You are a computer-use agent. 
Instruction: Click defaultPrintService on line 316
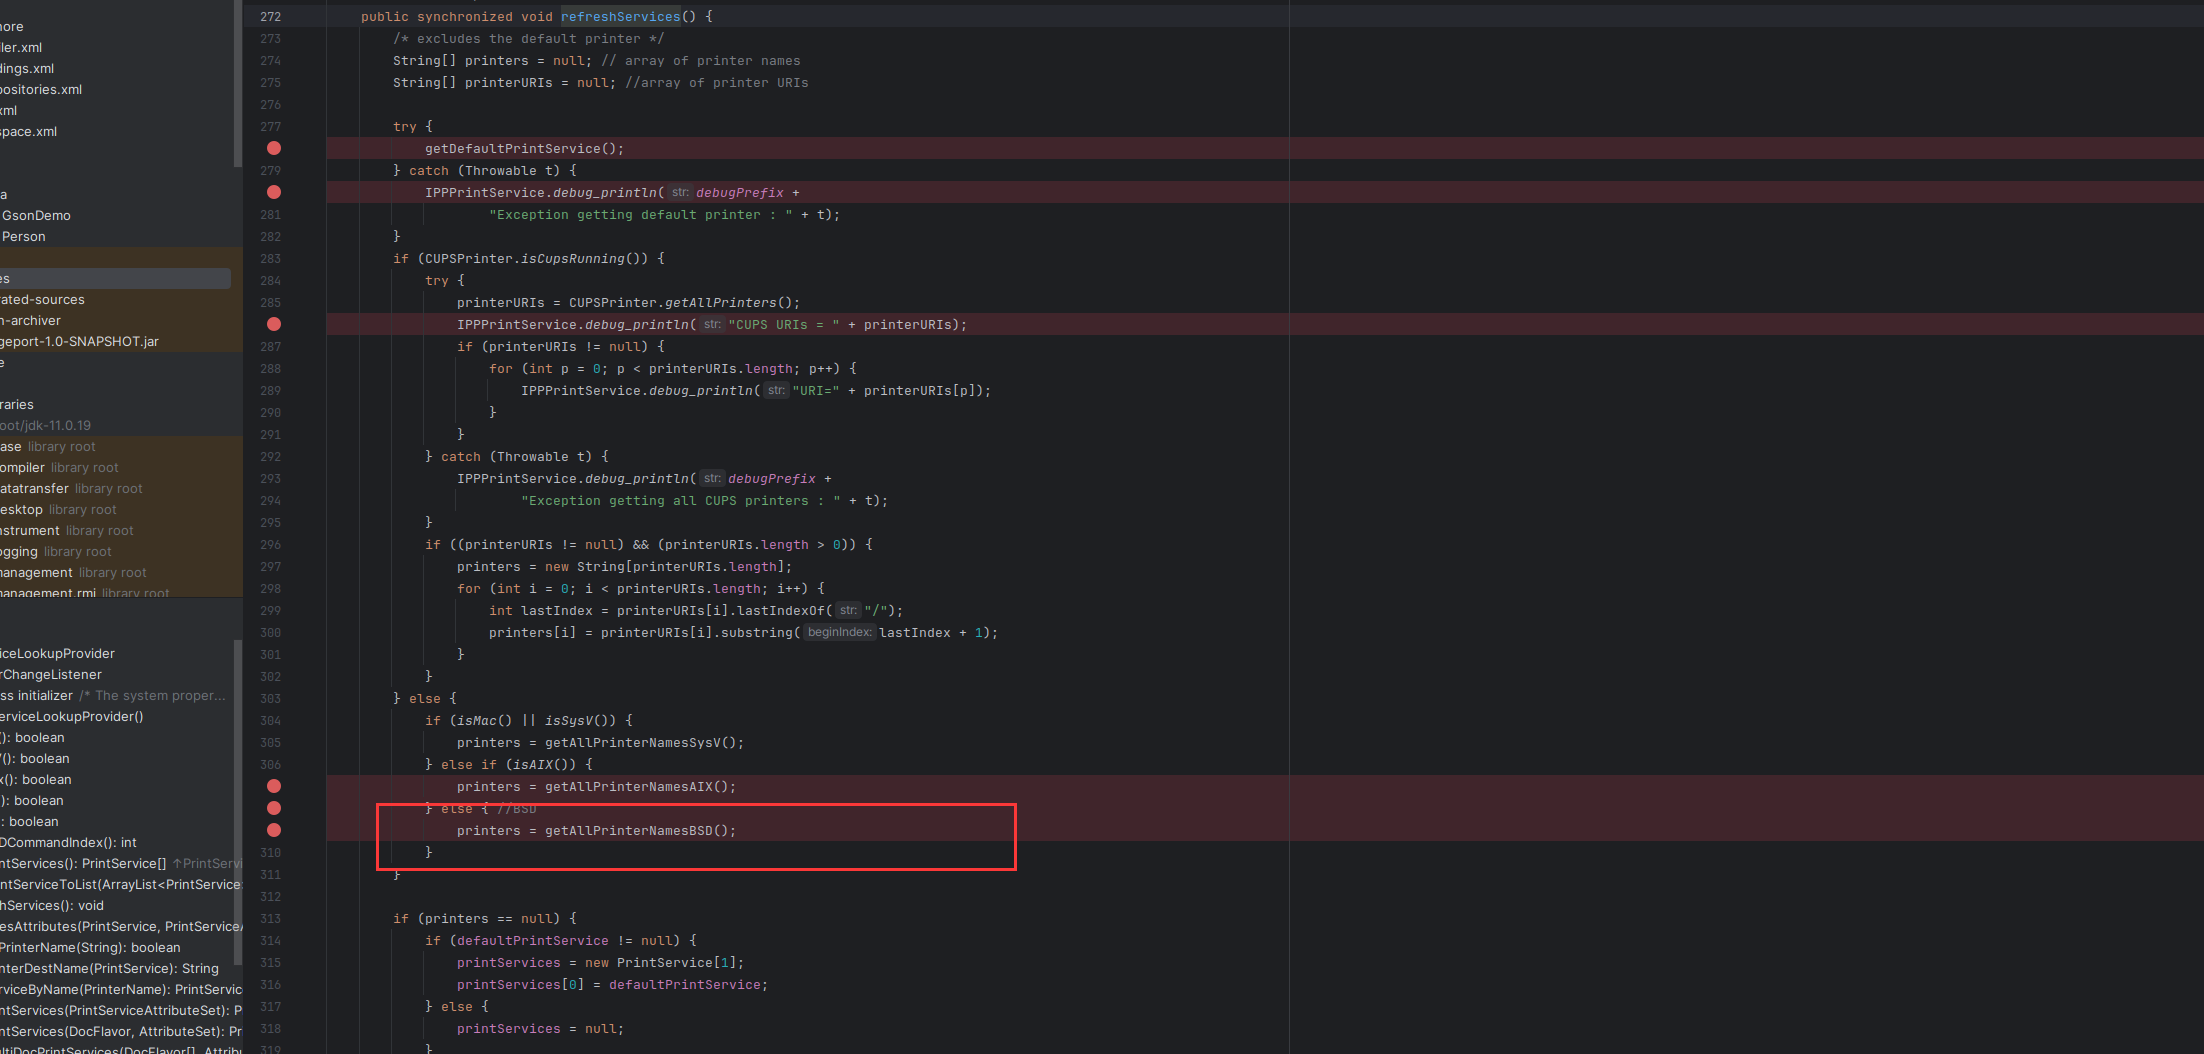tap(686, 984)
